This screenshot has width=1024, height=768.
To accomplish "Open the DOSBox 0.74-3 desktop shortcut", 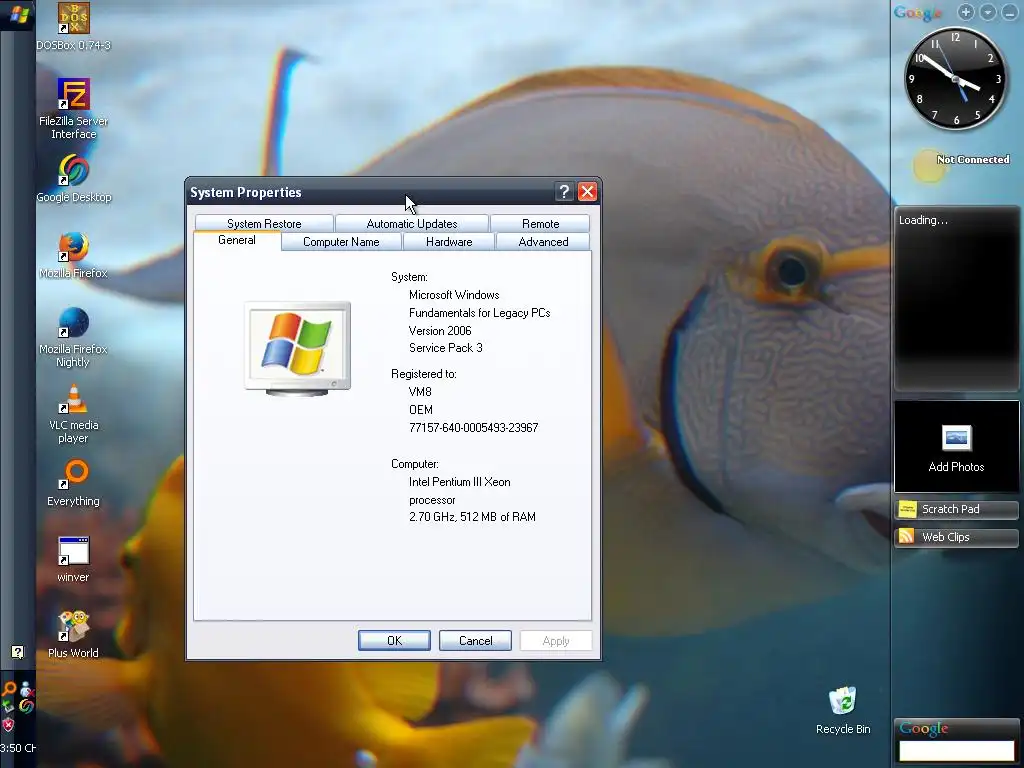I will pos(73,27).
